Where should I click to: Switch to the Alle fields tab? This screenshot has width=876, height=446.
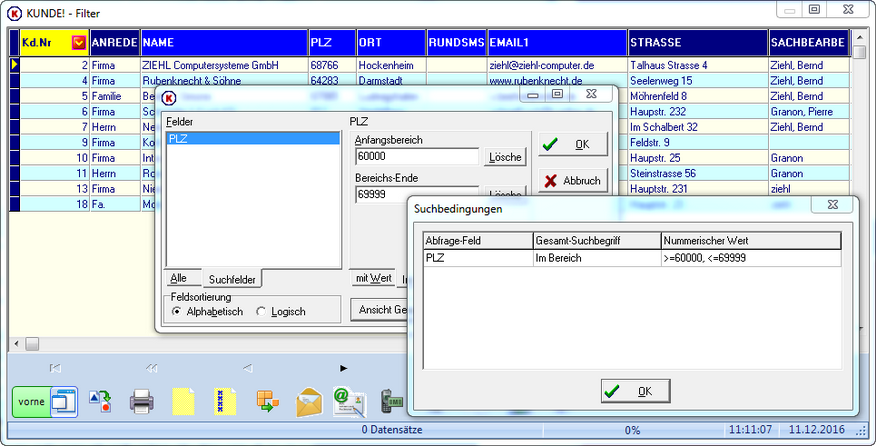(x=179, y=278)
